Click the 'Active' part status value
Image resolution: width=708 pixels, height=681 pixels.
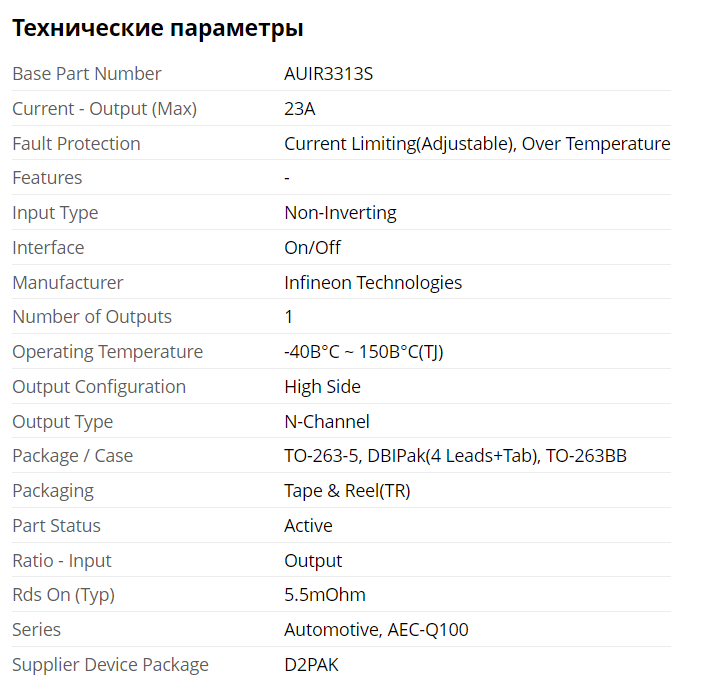pyautogui.click(x=308, y=526)
